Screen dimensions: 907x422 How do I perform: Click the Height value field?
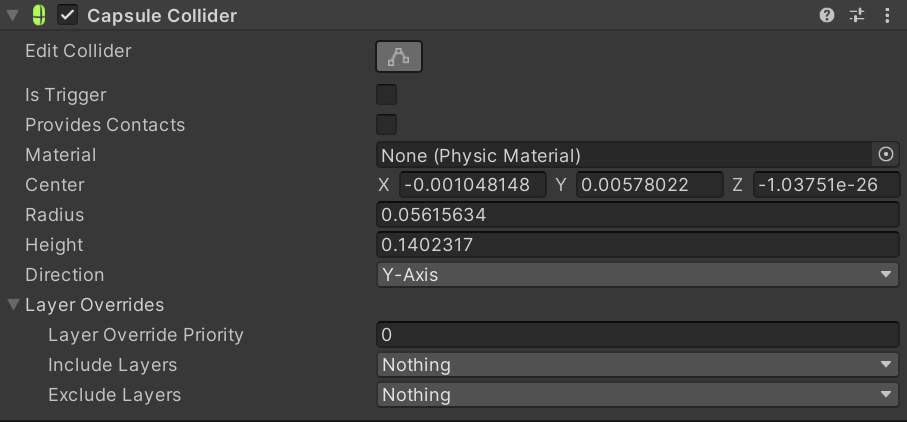[638, 245]
